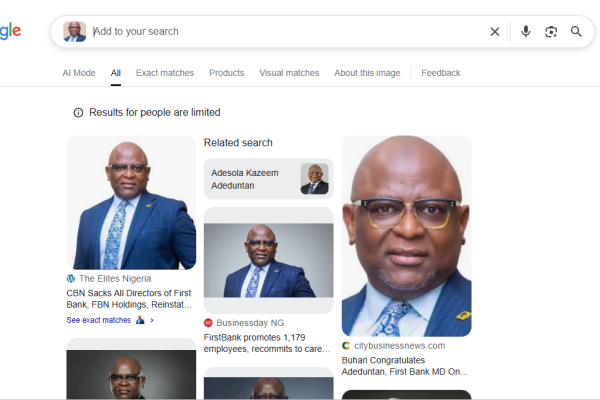This screenshot has width=600, height=400.
Task: Open the CBN Sacks All Directors article
Action: (129, 299)
